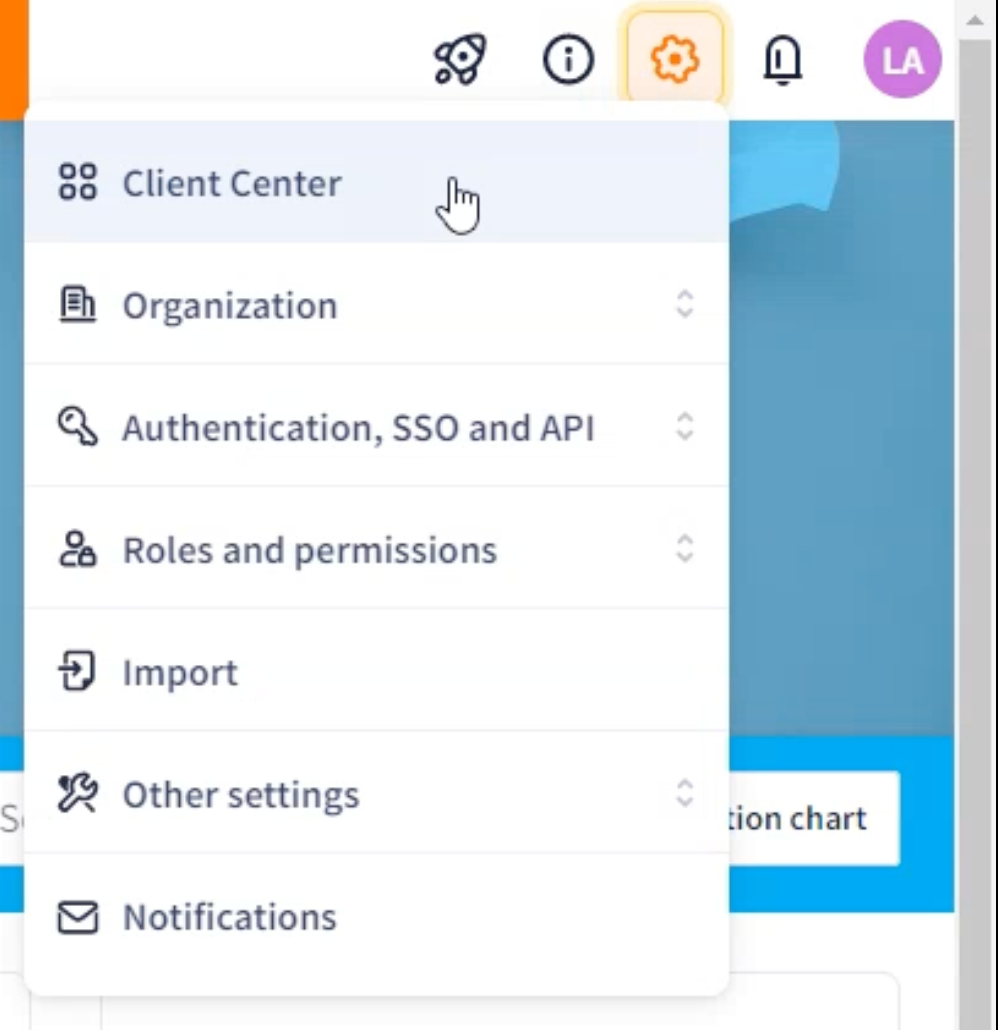
Task: Expand the Authentication, SSO and API section
Action: coord(686,427)
